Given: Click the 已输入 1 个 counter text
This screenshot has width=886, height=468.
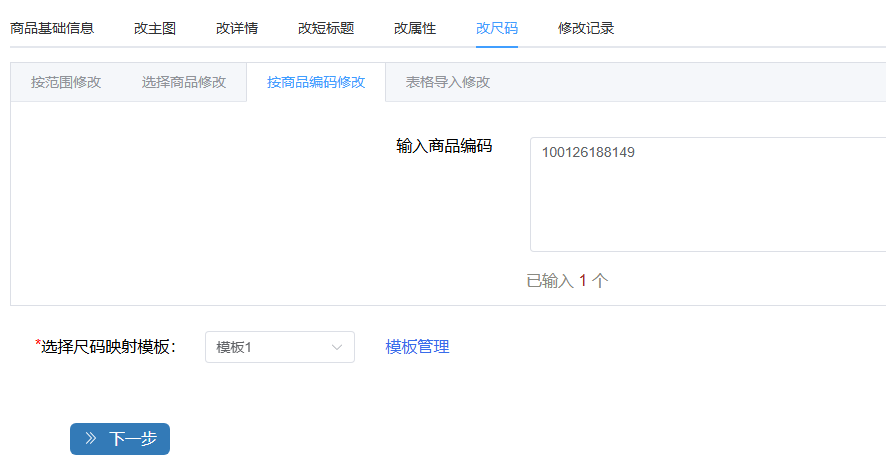Looking at the screenshot, I should click(567, 281).
